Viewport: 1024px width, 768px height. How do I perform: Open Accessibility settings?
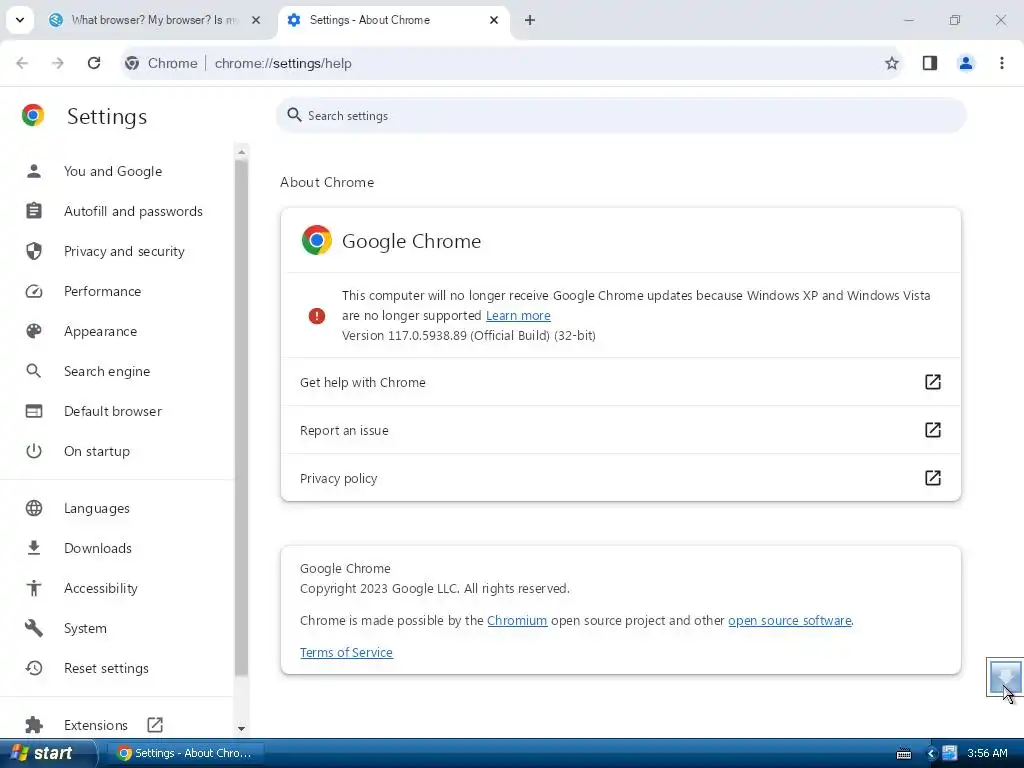tap(101, 588)
